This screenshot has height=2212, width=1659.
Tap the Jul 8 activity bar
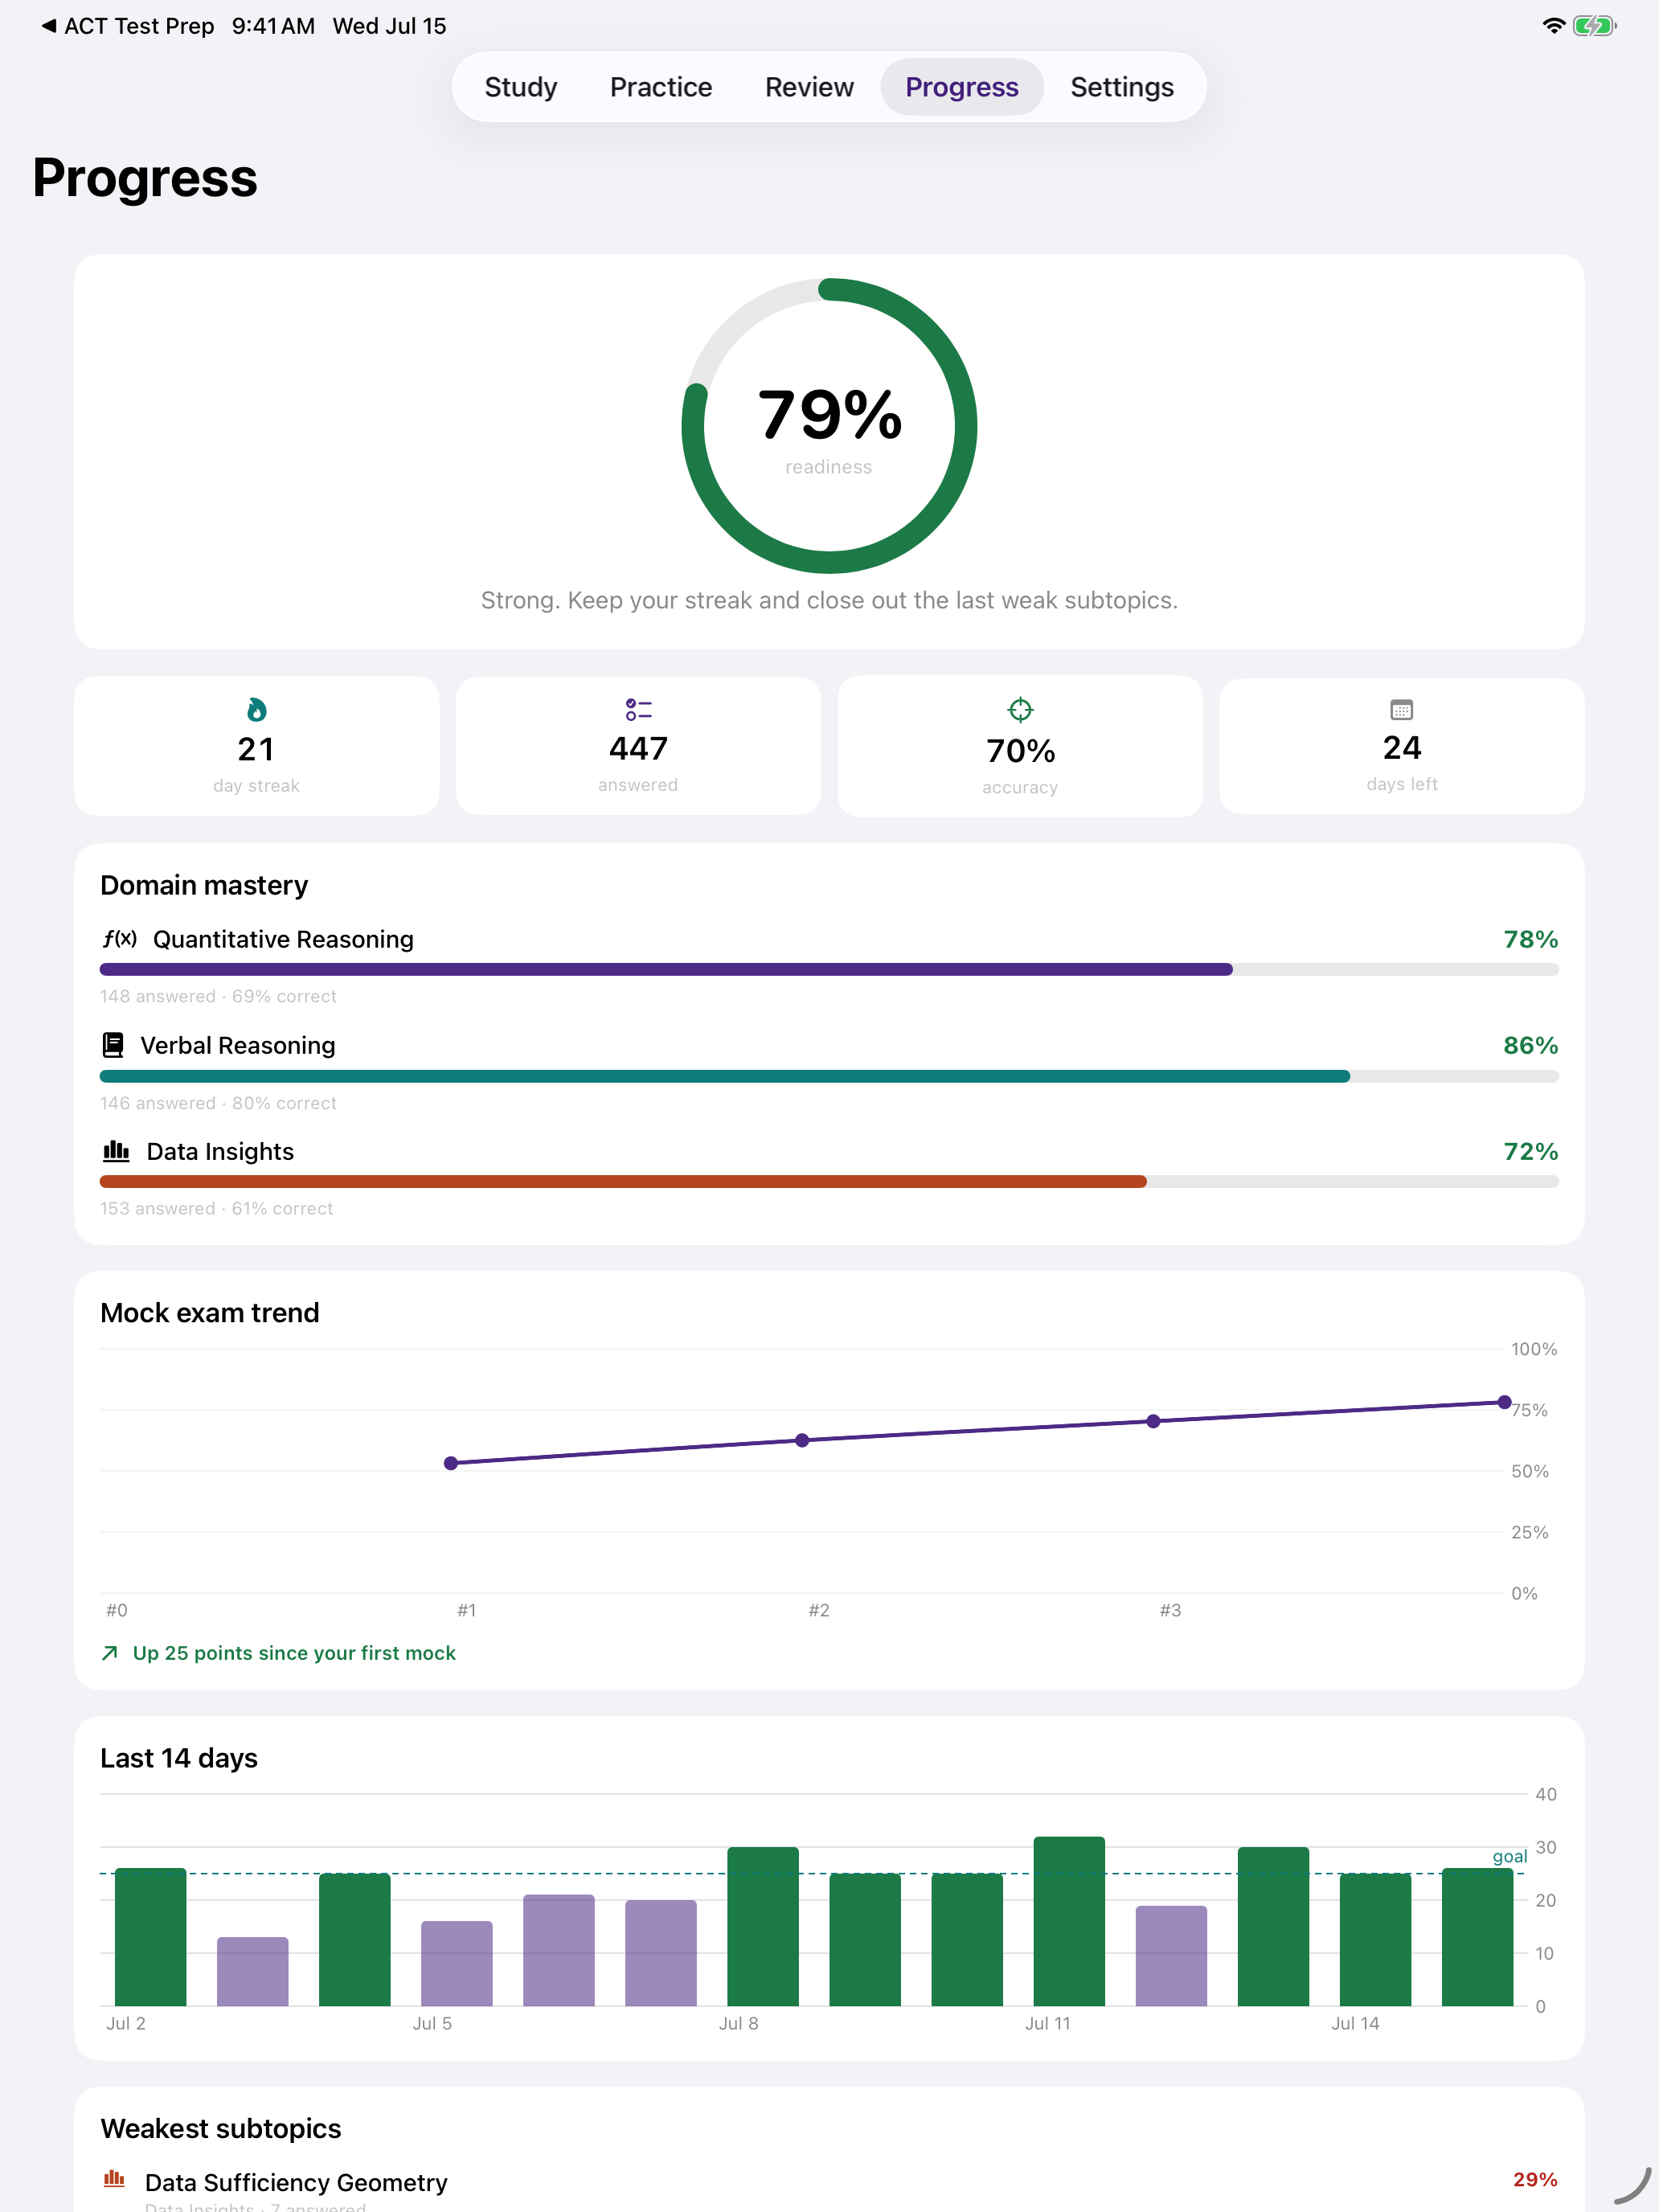(x=763, y=1926)
